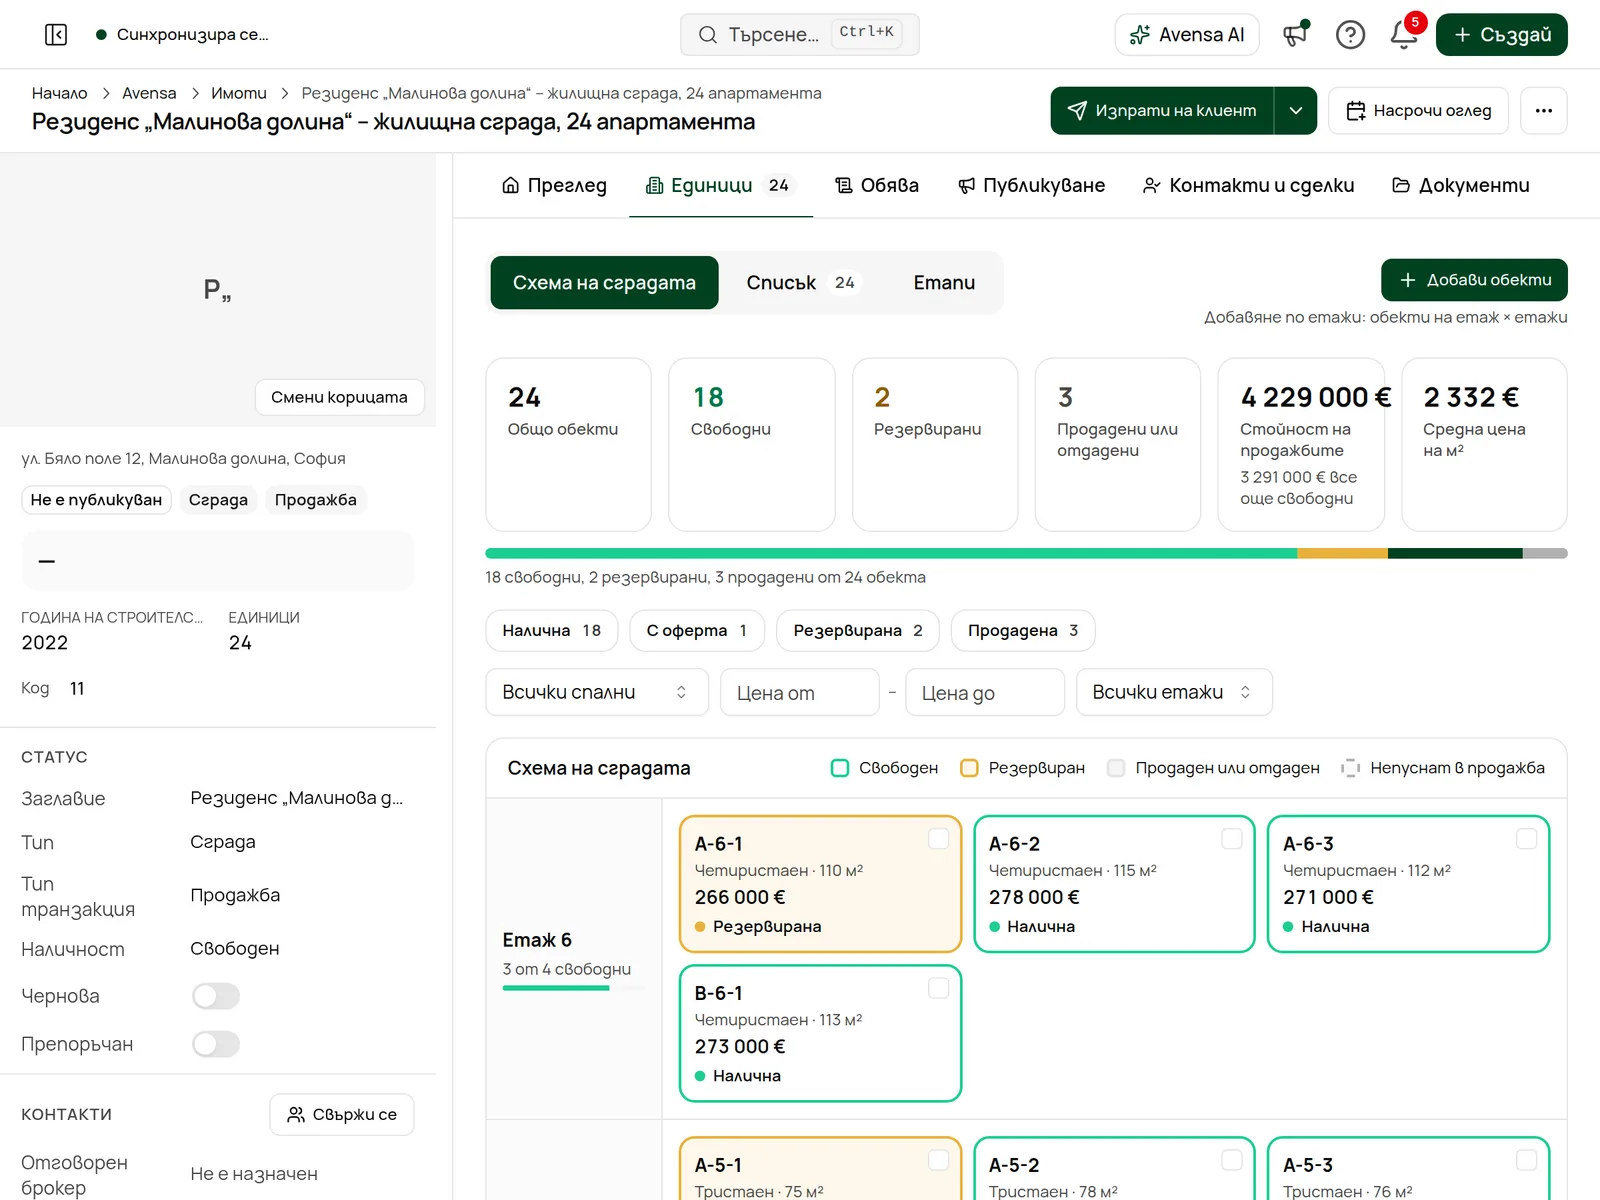Switch to Единици tab
Screen dimensions: 1600x1200
[720, 185]
